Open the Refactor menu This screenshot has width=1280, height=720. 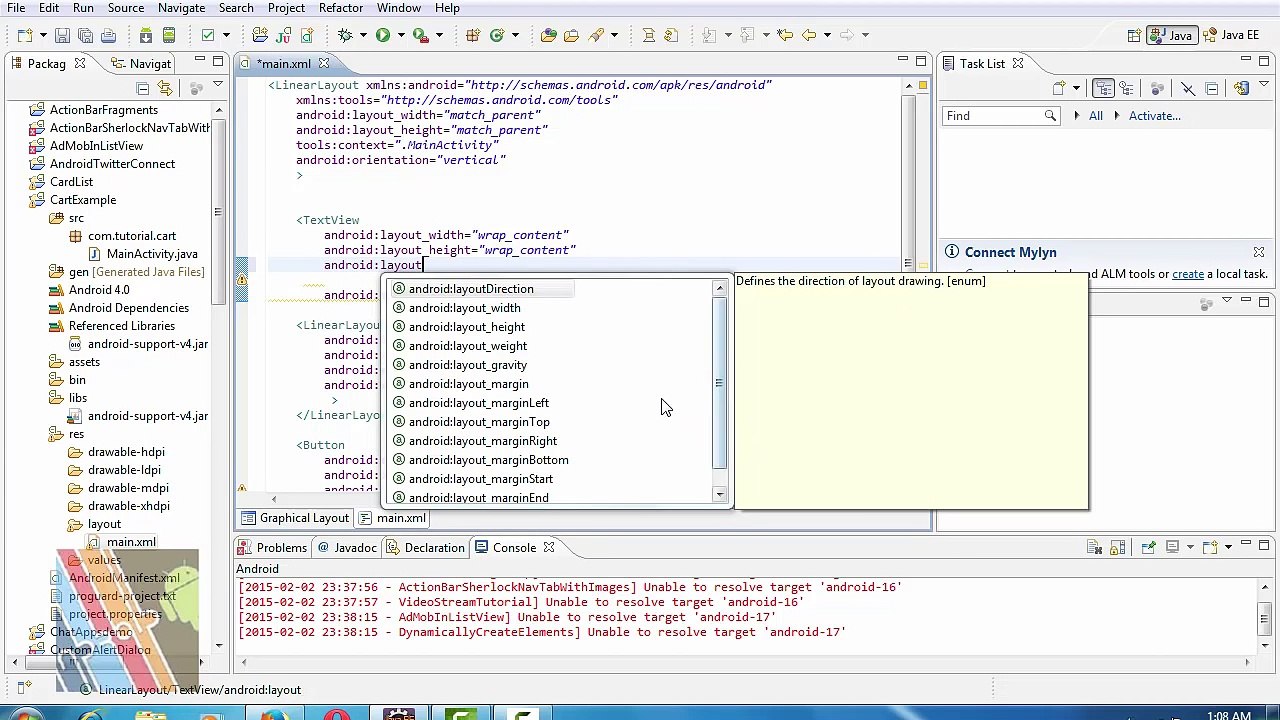[x=340, y=8]
